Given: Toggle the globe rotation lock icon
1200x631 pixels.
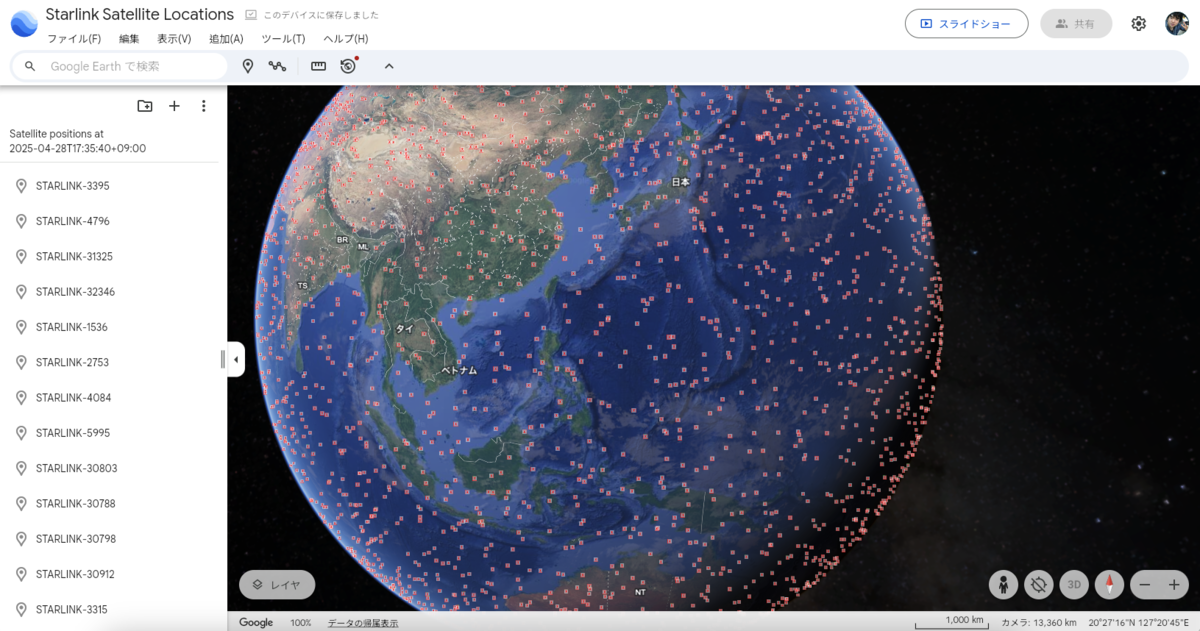Looking at the screenshot, I should point(1039,585).
